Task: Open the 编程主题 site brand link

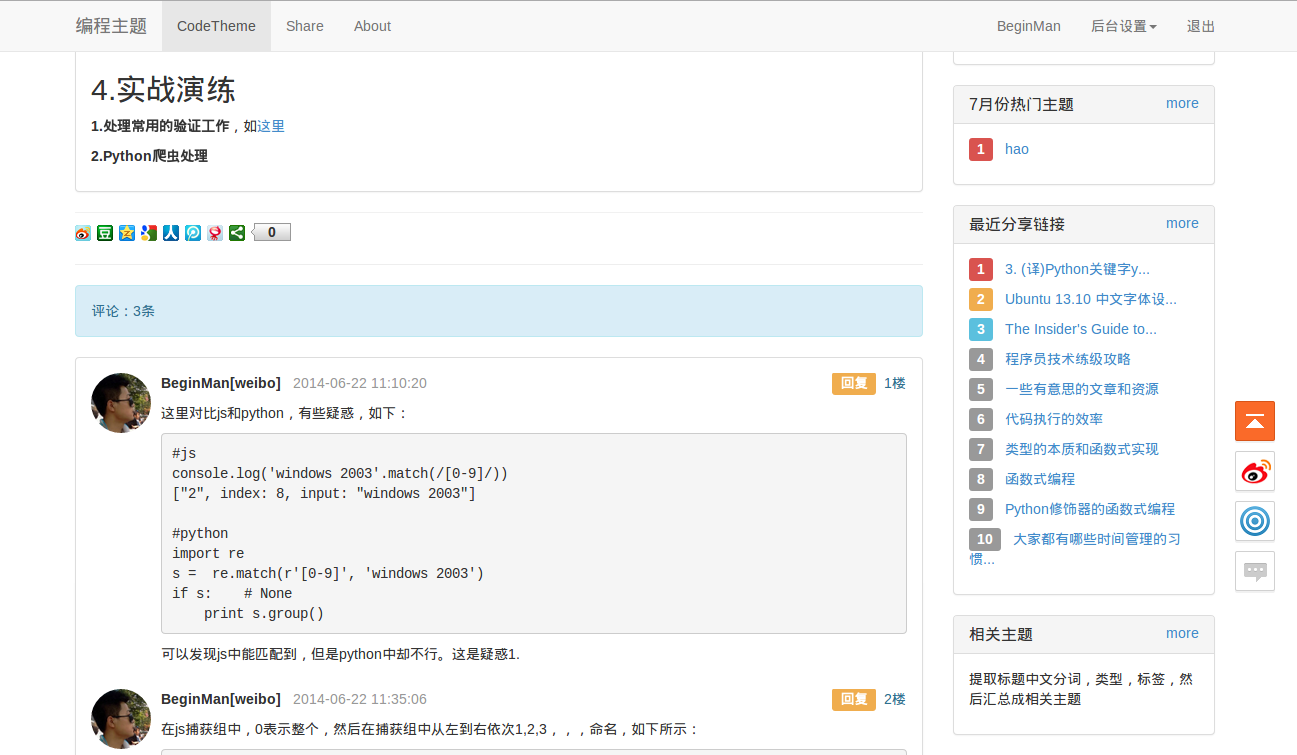Action: (111, 26)
